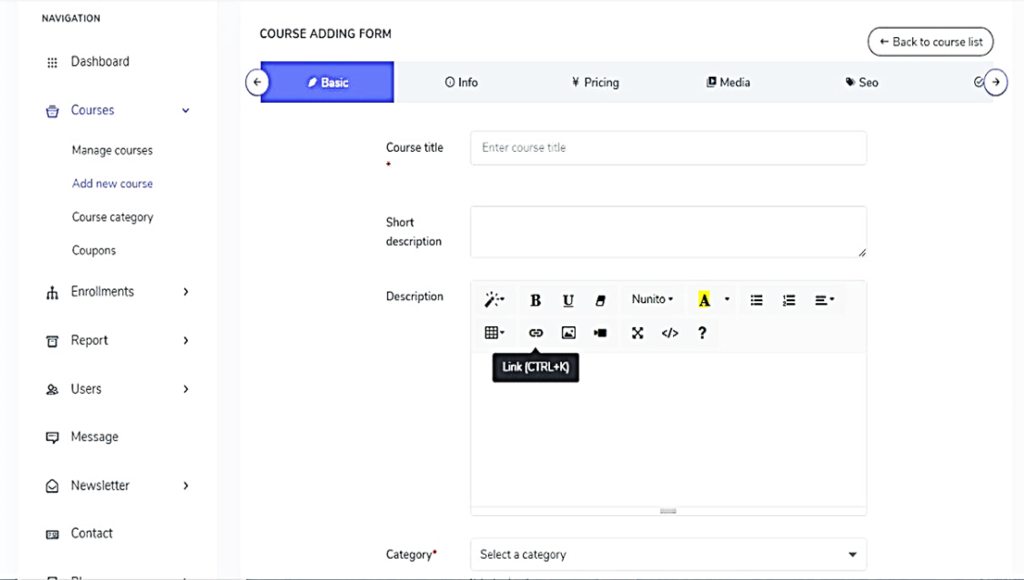1024x580 pixels.
Task: Open Add new course link
Action: [112, 184]
